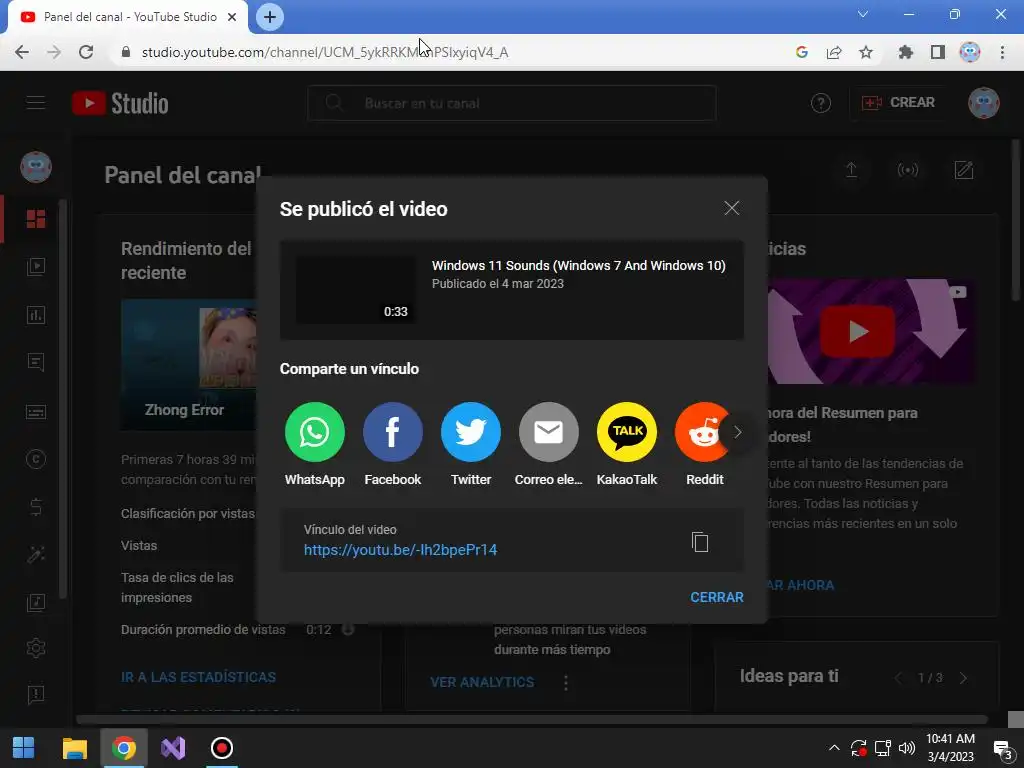Viewport: 1024px width, 768px height.
Task: Open the Content sidebar icon
Action: click(x=36, y=266)
